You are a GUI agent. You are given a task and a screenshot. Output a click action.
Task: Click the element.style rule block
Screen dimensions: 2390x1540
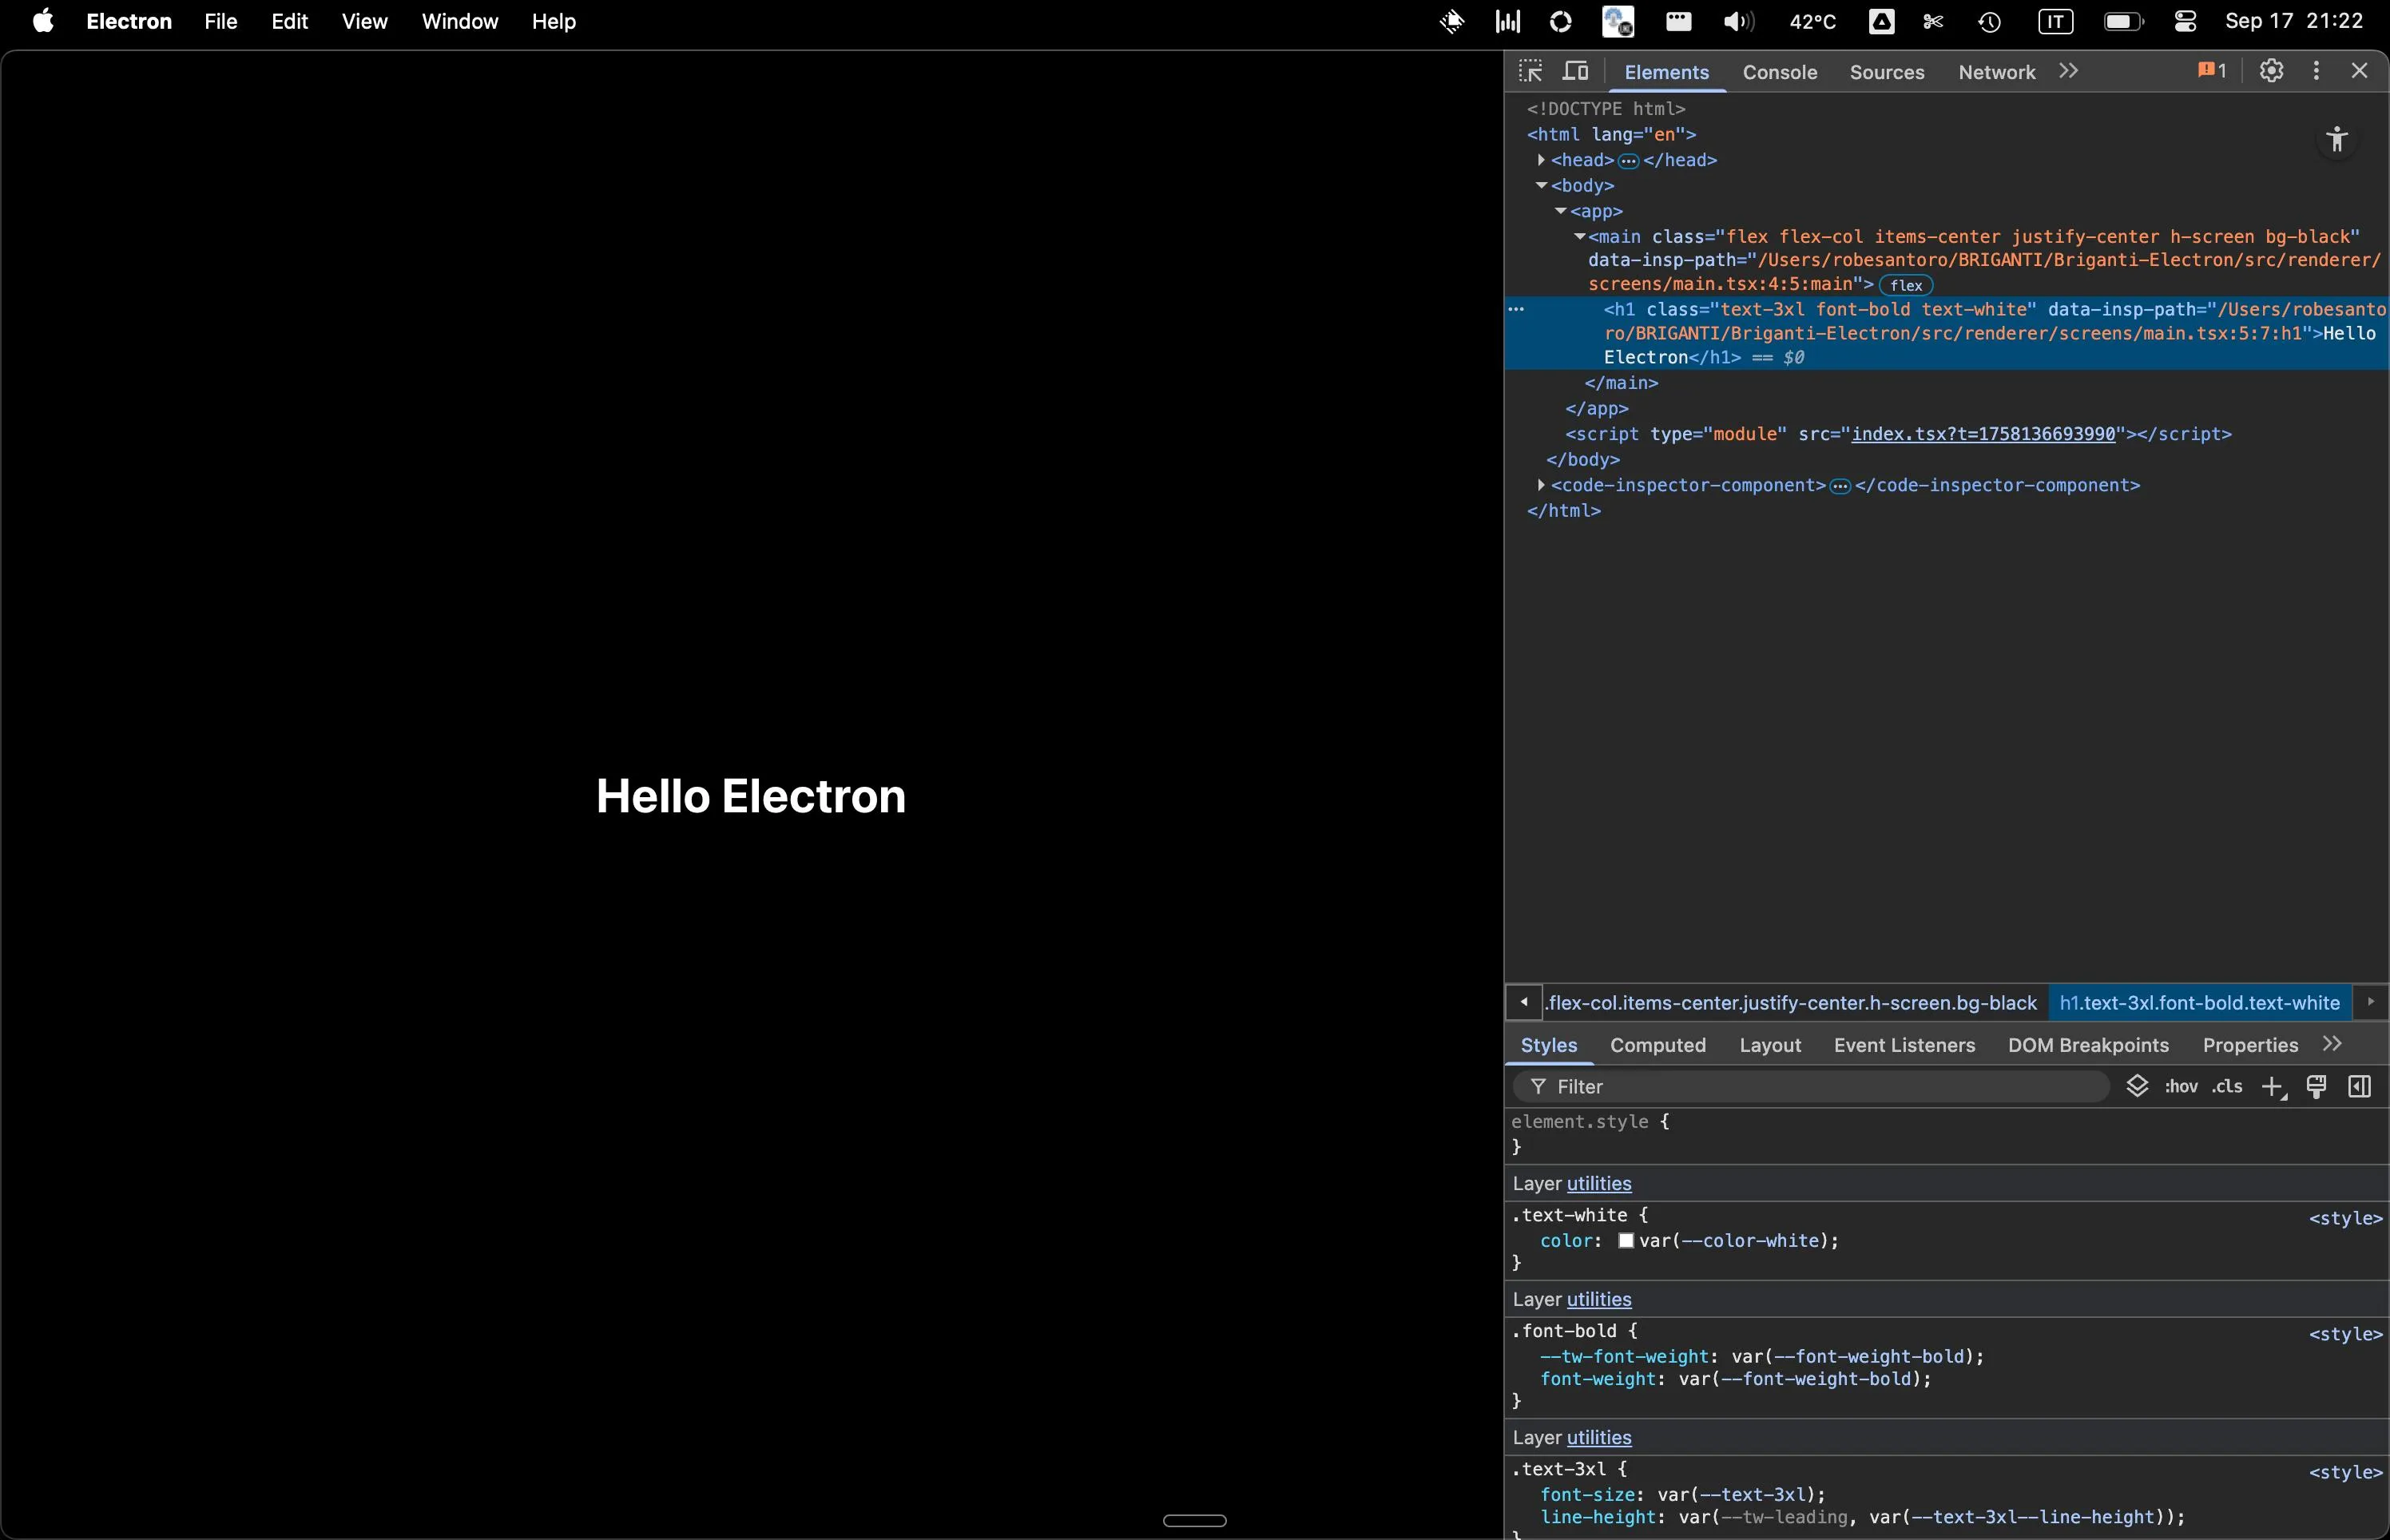[1947, 1135]
